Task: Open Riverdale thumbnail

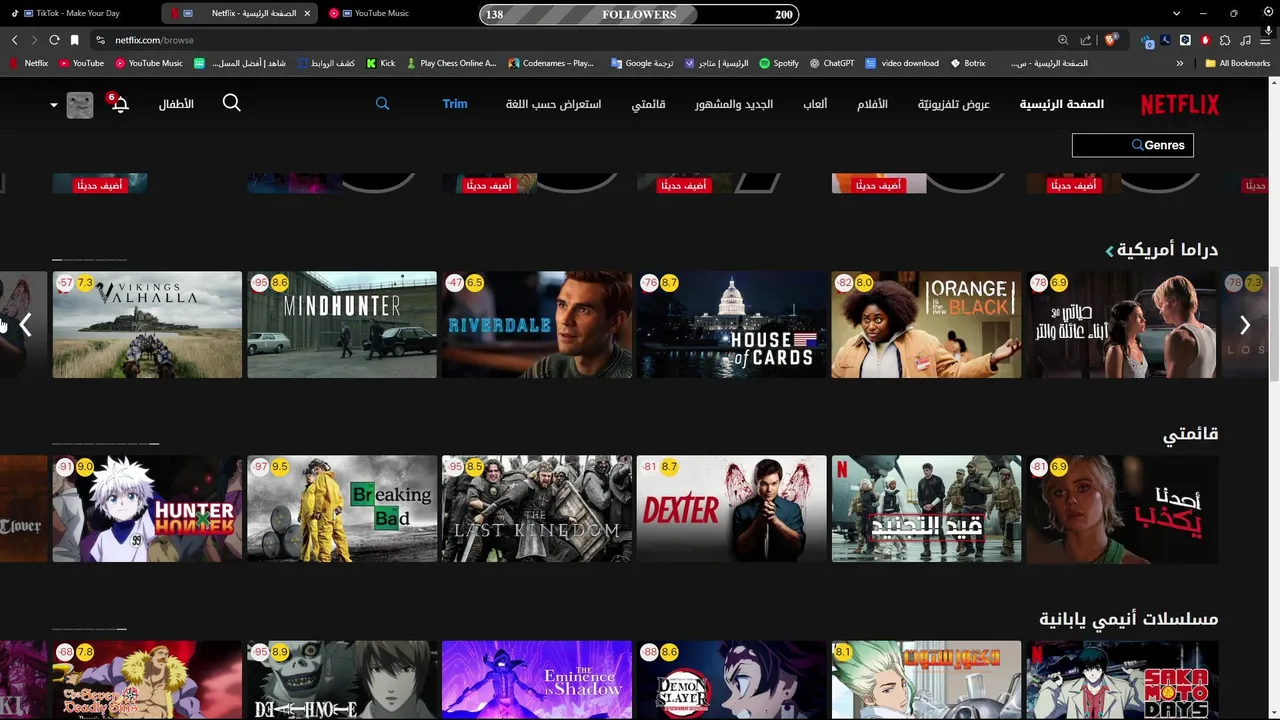Action: [537, 325]
